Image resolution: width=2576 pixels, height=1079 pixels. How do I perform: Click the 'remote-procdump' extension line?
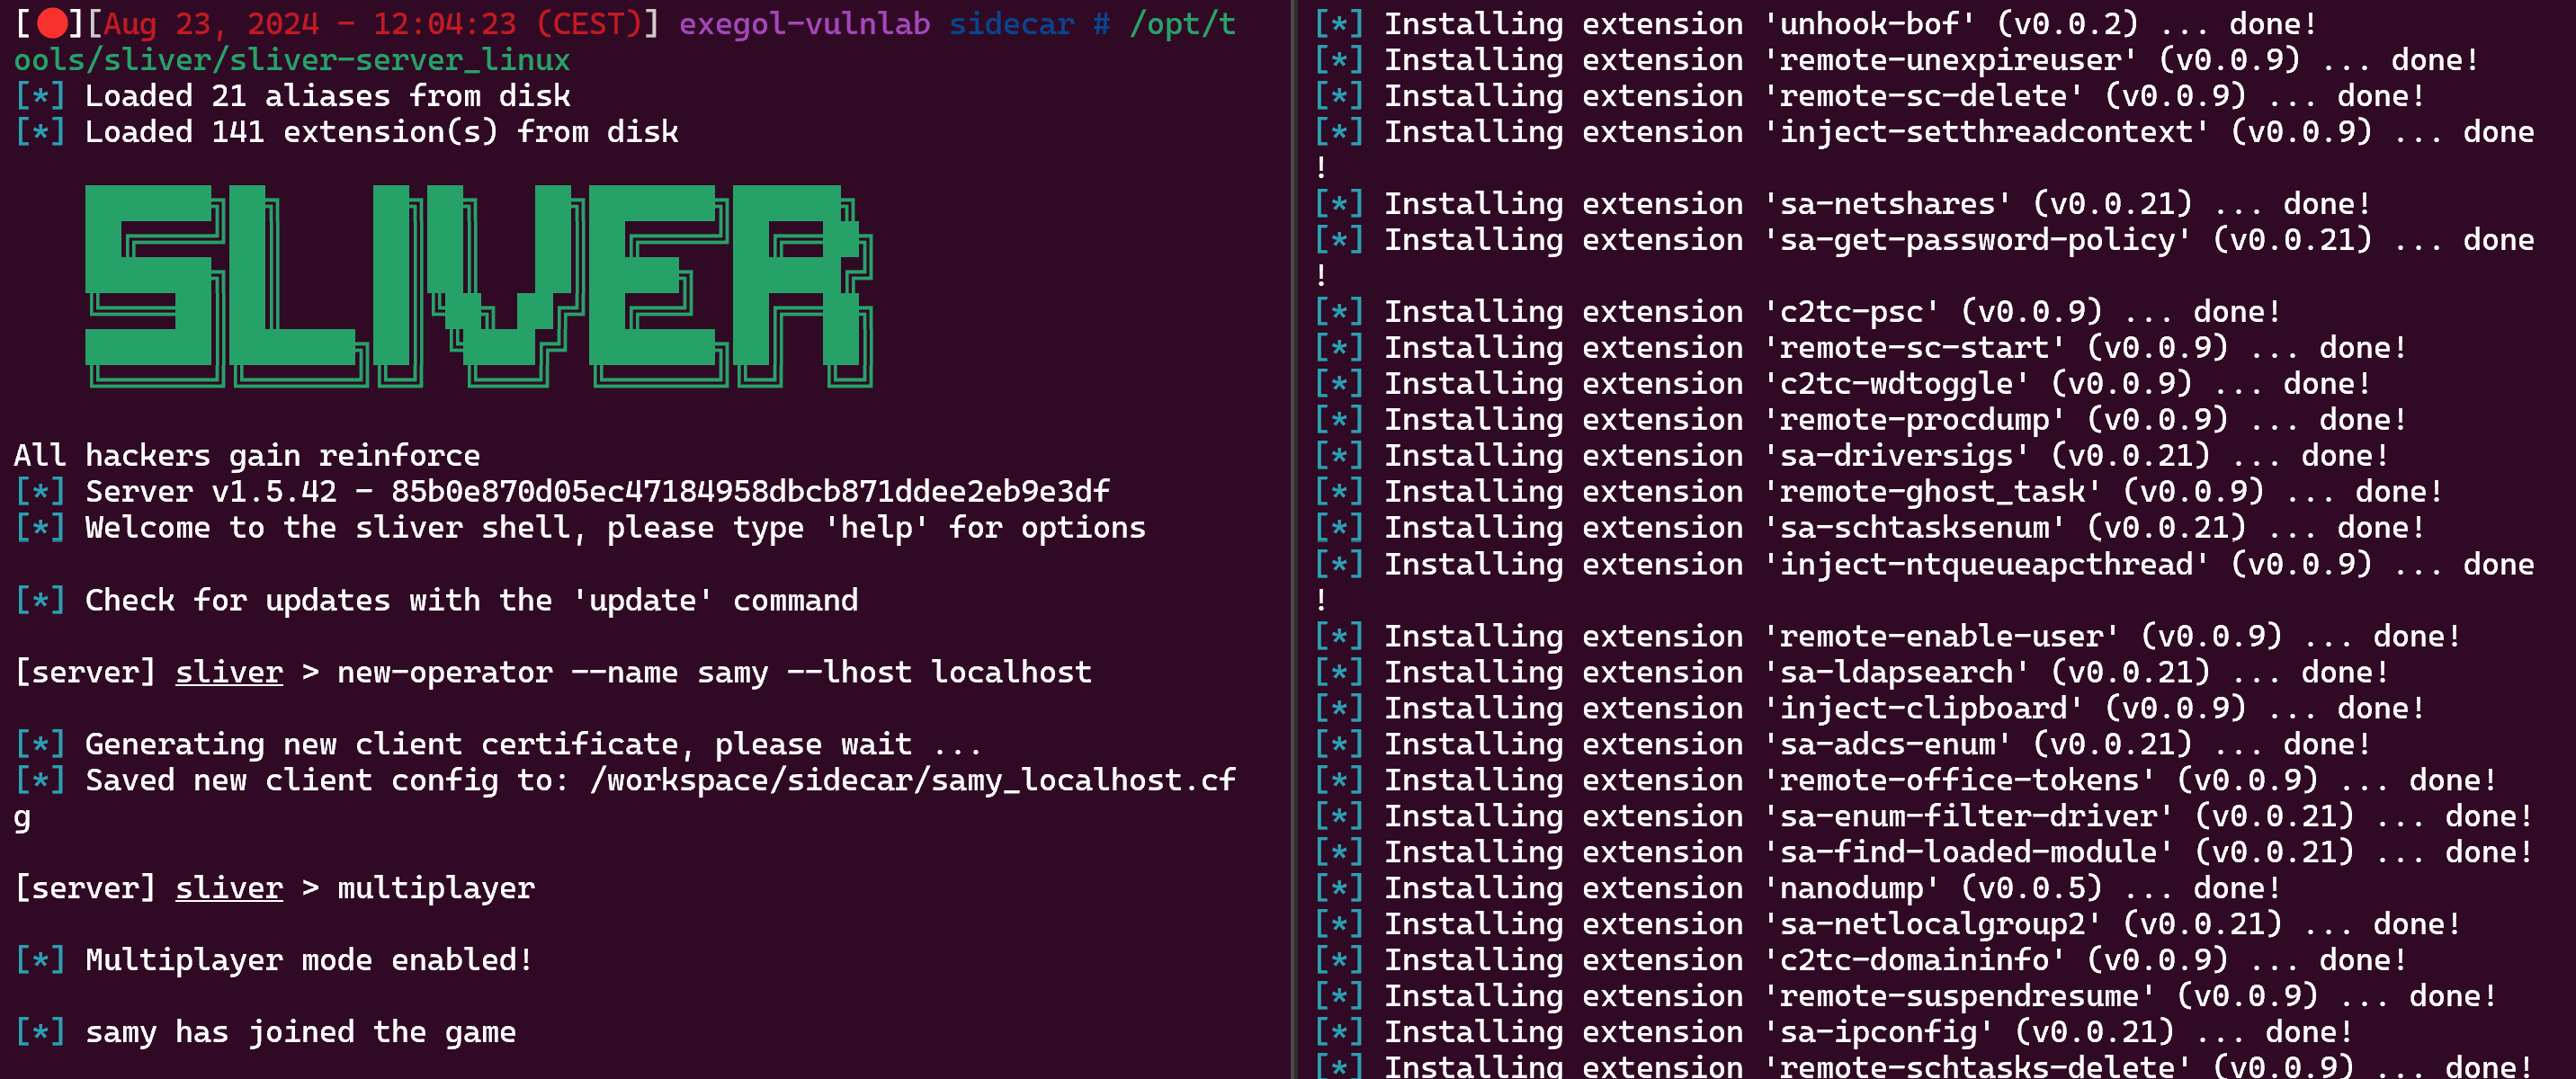pos(1860,420)
